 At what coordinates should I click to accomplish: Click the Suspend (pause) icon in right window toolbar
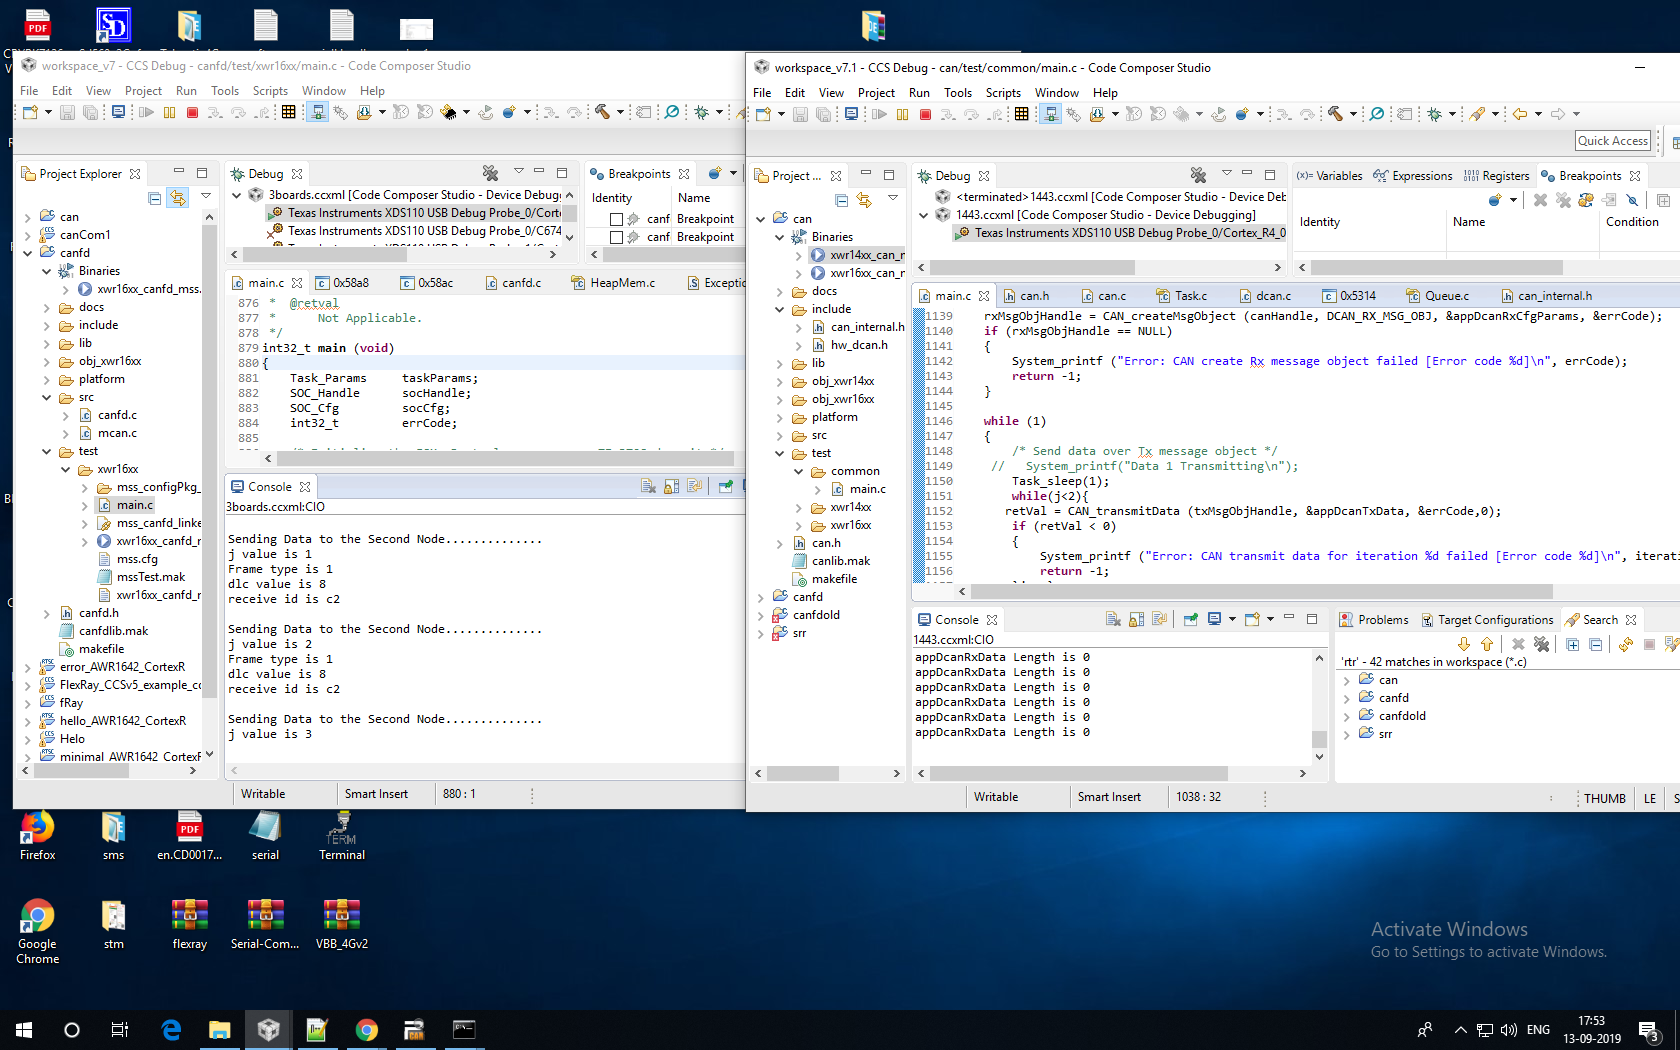click(x=902, y=115)
